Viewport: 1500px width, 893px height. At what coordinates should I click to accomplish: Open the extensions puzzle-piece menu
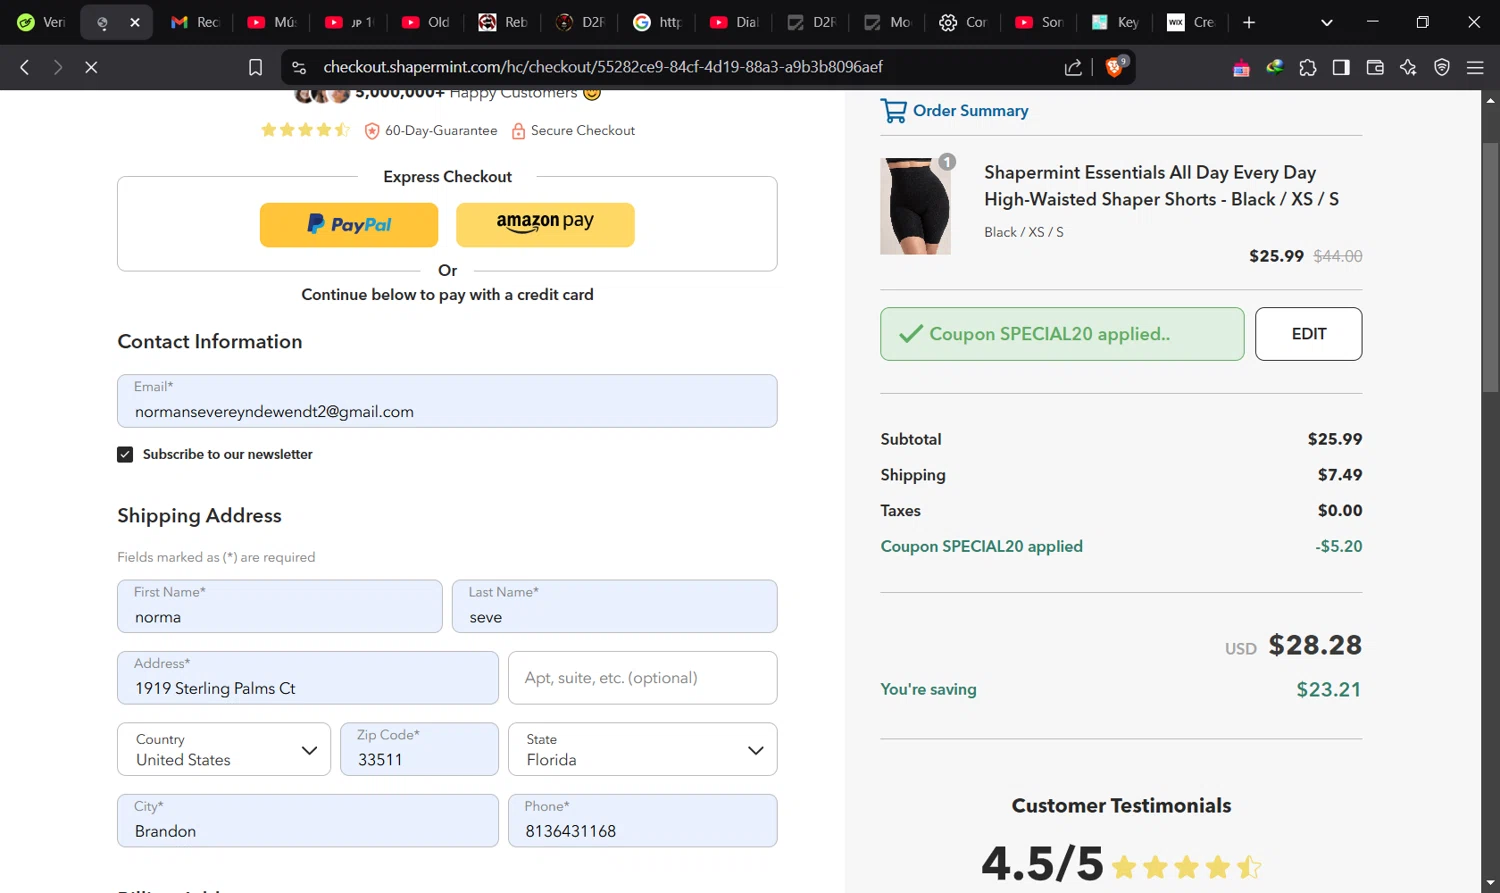point(1308,67)
